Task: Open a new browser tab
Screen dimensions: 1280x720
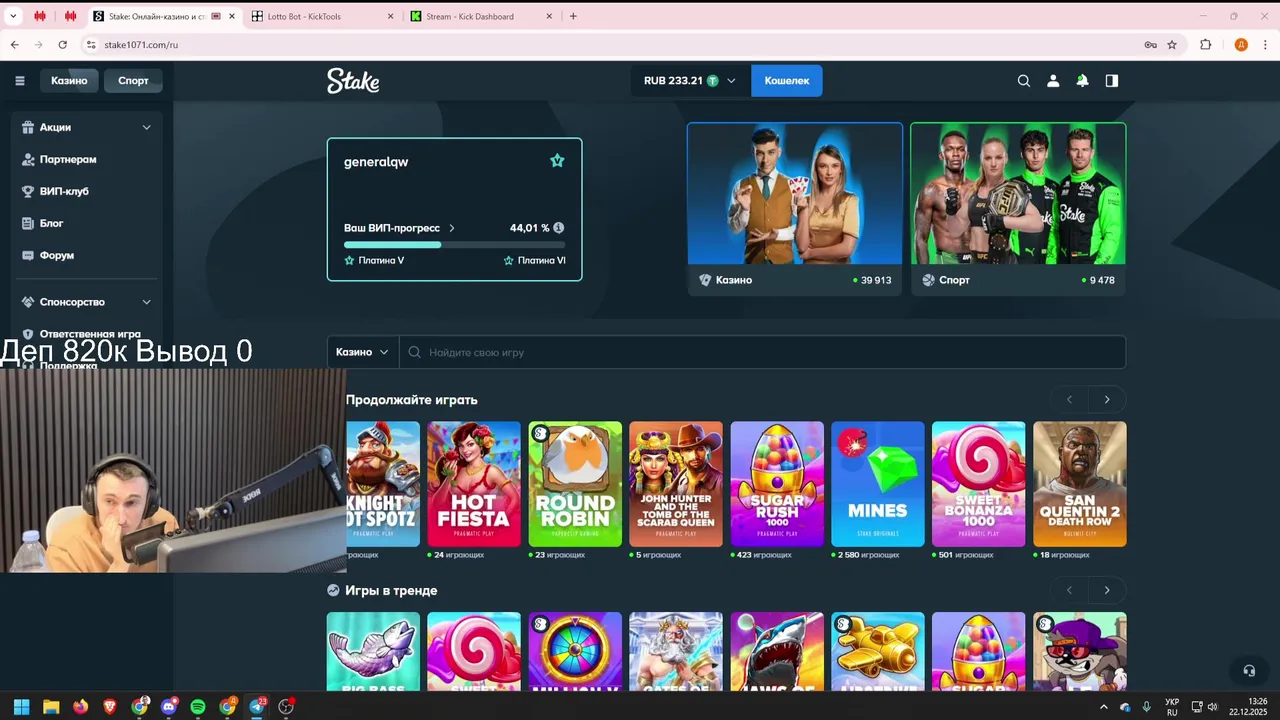Action: [x=573, y=16]
